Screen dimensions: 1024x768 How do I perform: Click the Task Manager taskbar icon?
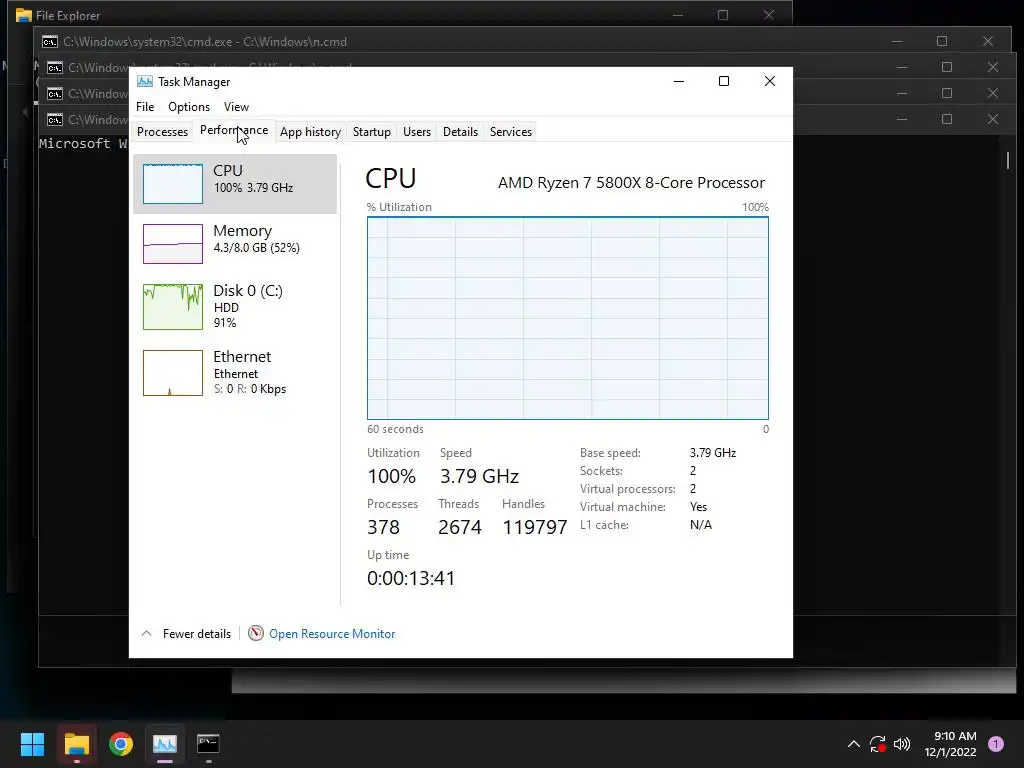165,743
